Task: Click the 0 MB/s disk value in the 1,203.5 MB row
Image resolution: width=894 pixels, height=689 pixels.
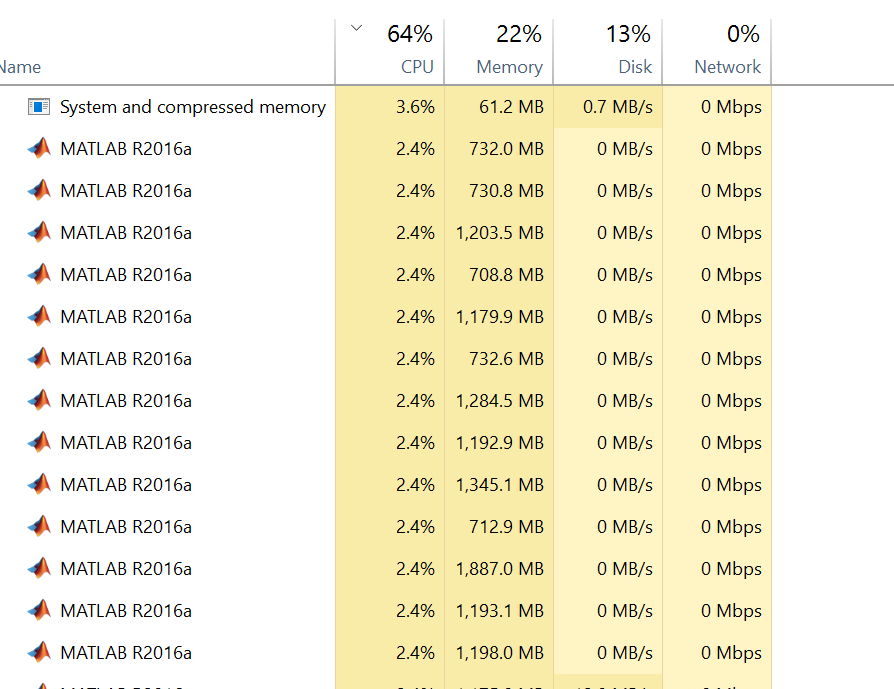Action: click(x=625, y=233)
